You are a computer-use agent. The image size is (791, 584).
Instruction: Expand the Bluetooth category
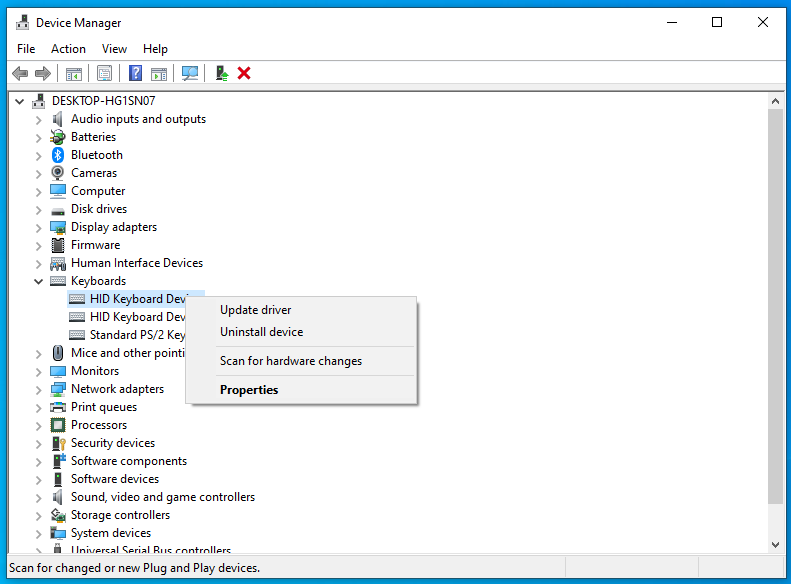(x=39, y=155)
